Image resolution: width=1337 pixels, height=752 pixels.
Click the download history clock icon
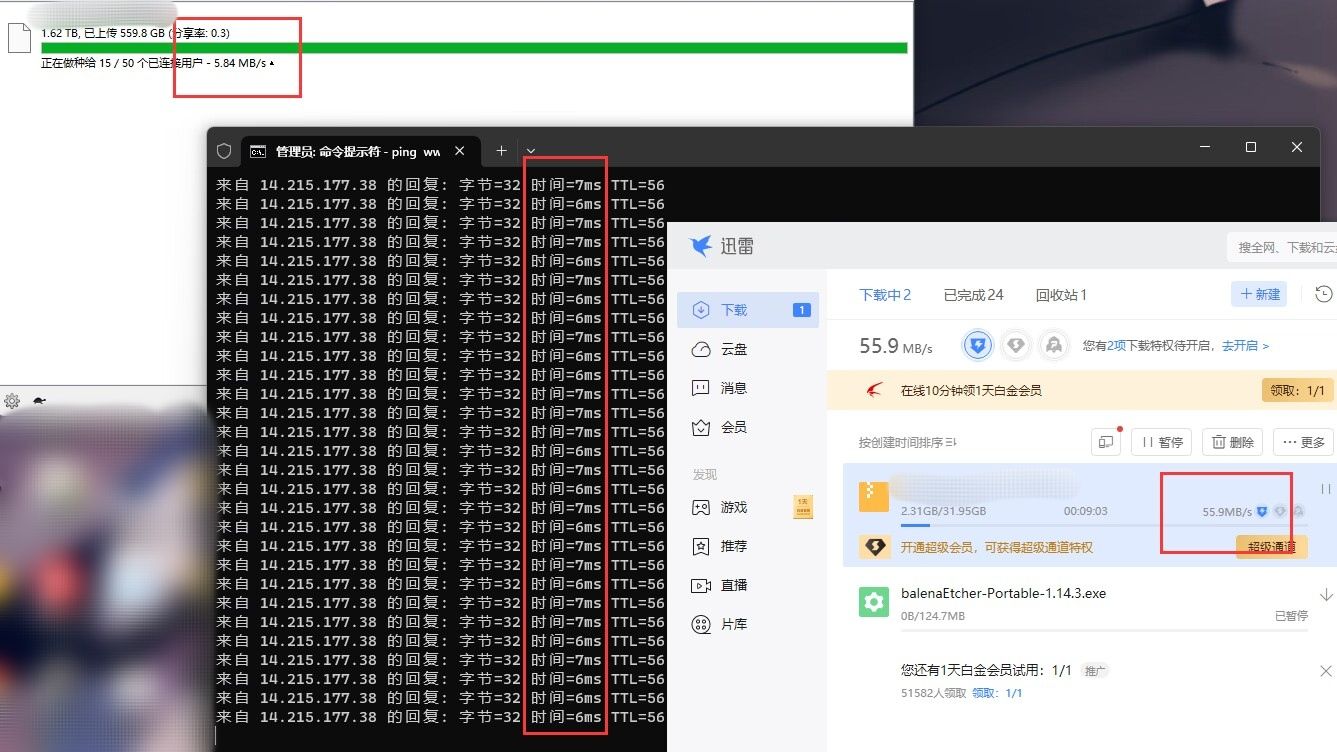click(1324, 294)
